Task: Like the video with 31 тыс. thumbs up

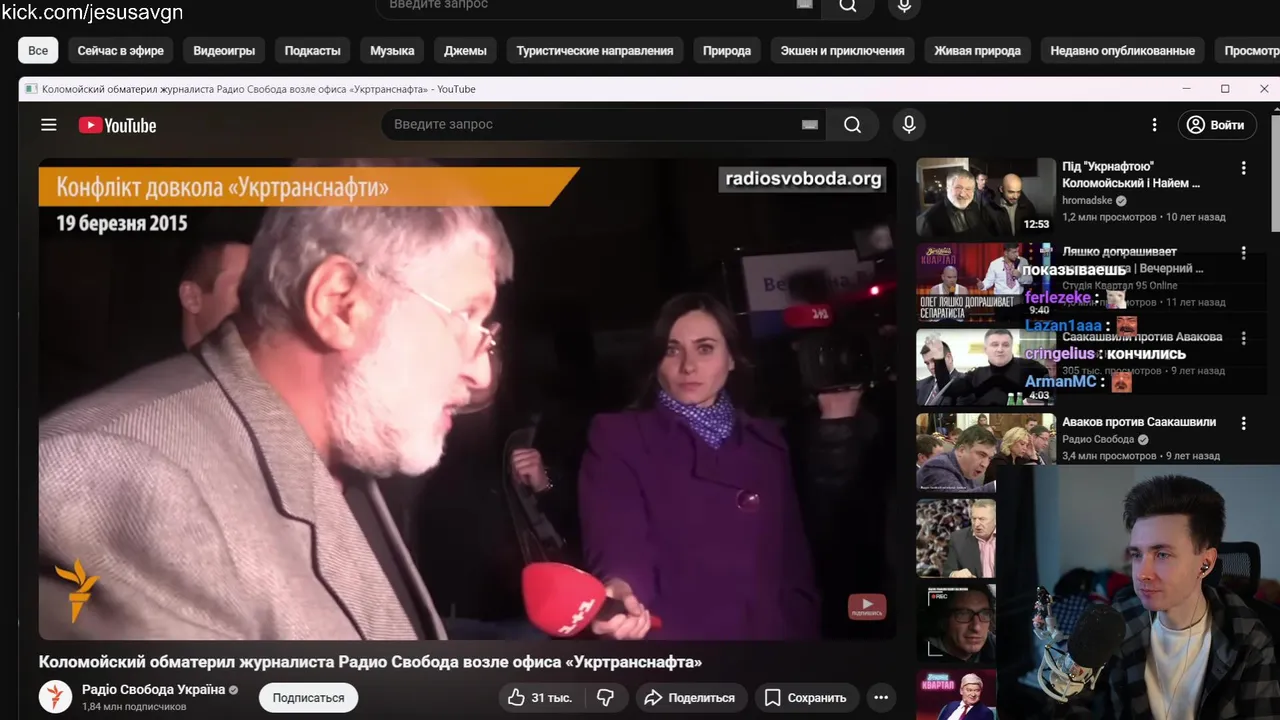Action: click(x=539, y=698)
